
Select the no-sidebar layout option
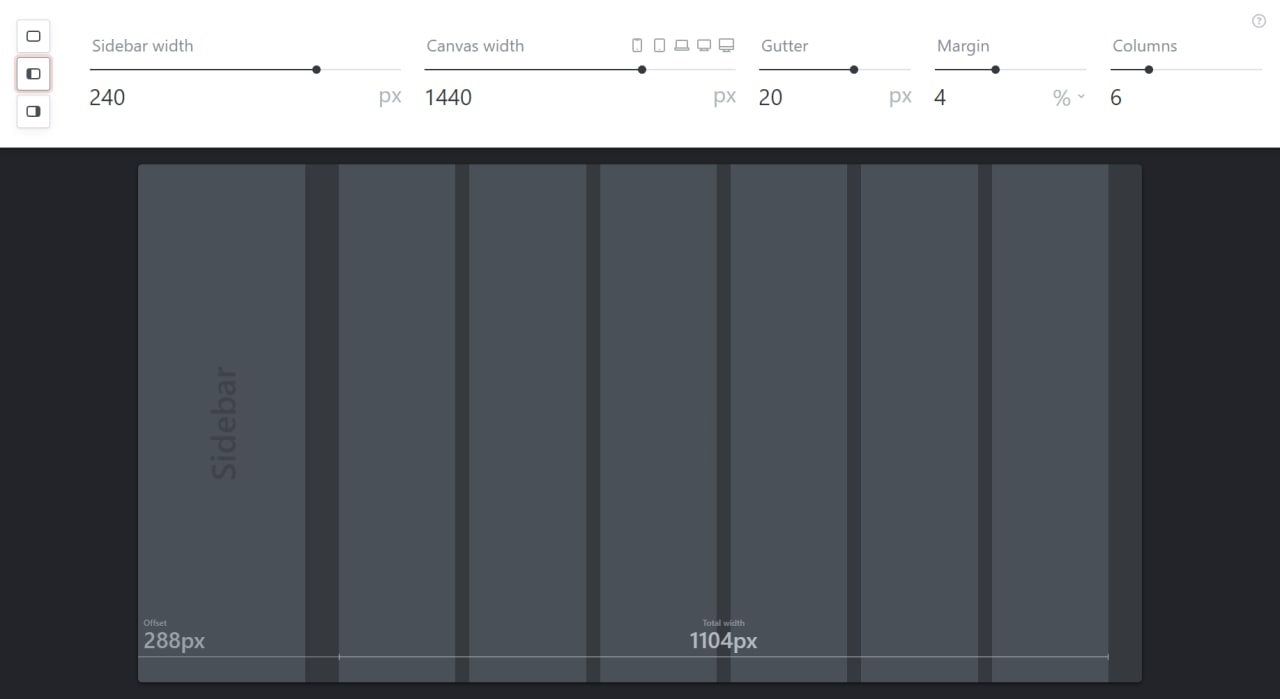pos(33,36)
